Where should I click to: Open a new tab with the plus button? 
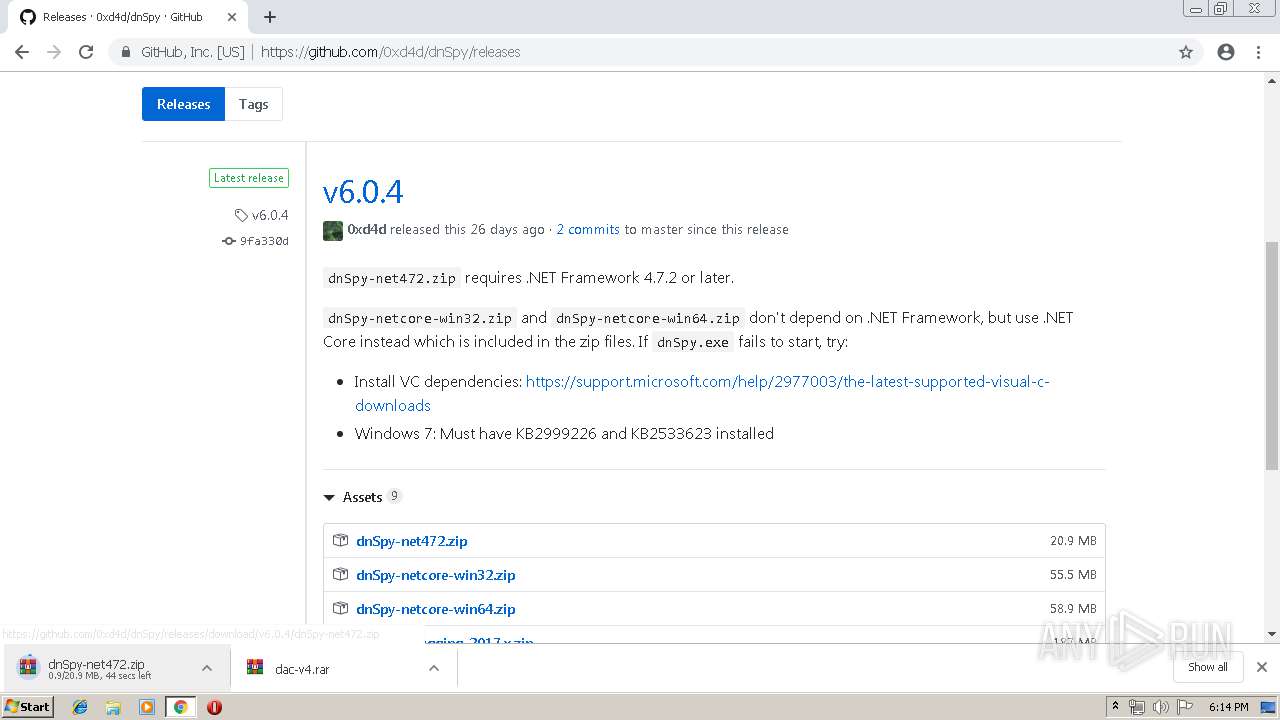click(x=270, y=17)
